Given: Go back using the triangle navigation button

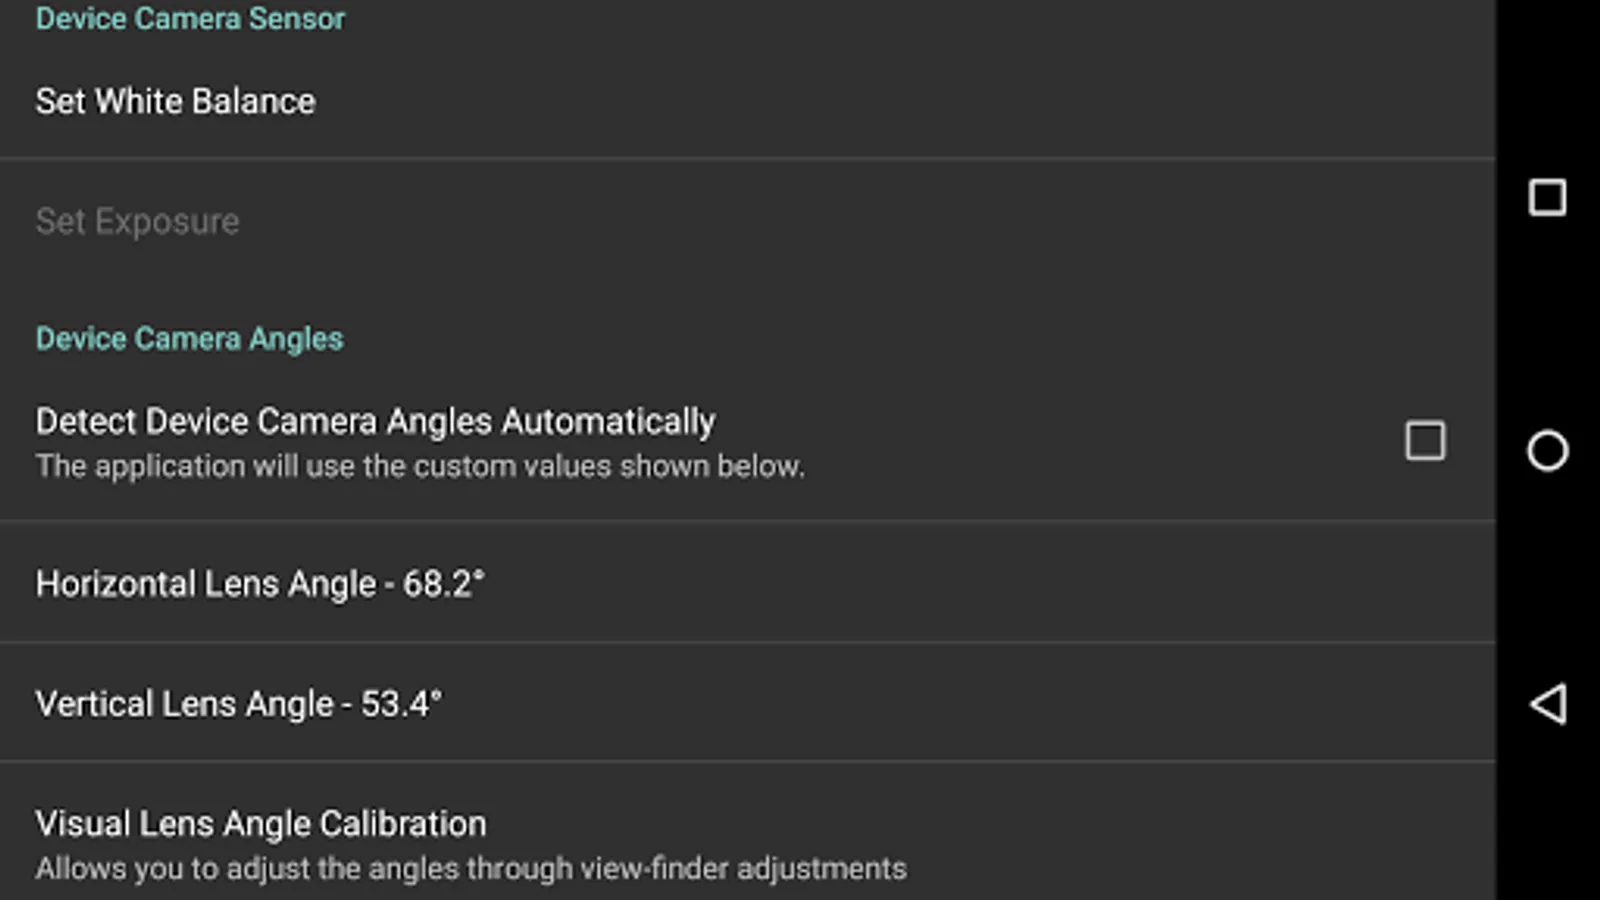Looking at the screenshot, I should (1547, 704).
